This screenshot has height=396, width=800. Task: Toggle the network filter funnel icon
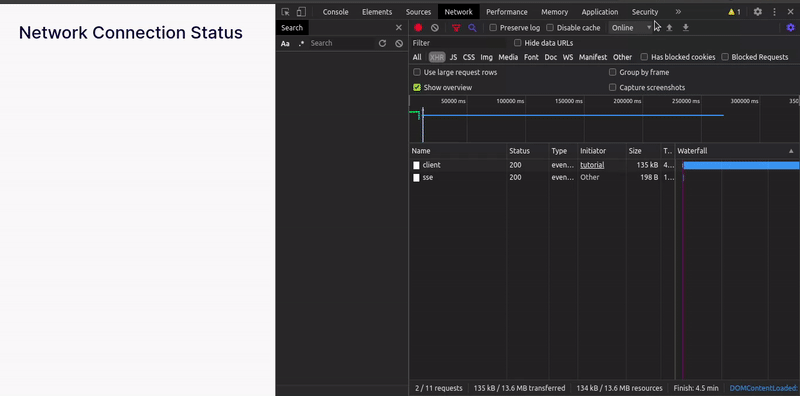pos(456,28)
